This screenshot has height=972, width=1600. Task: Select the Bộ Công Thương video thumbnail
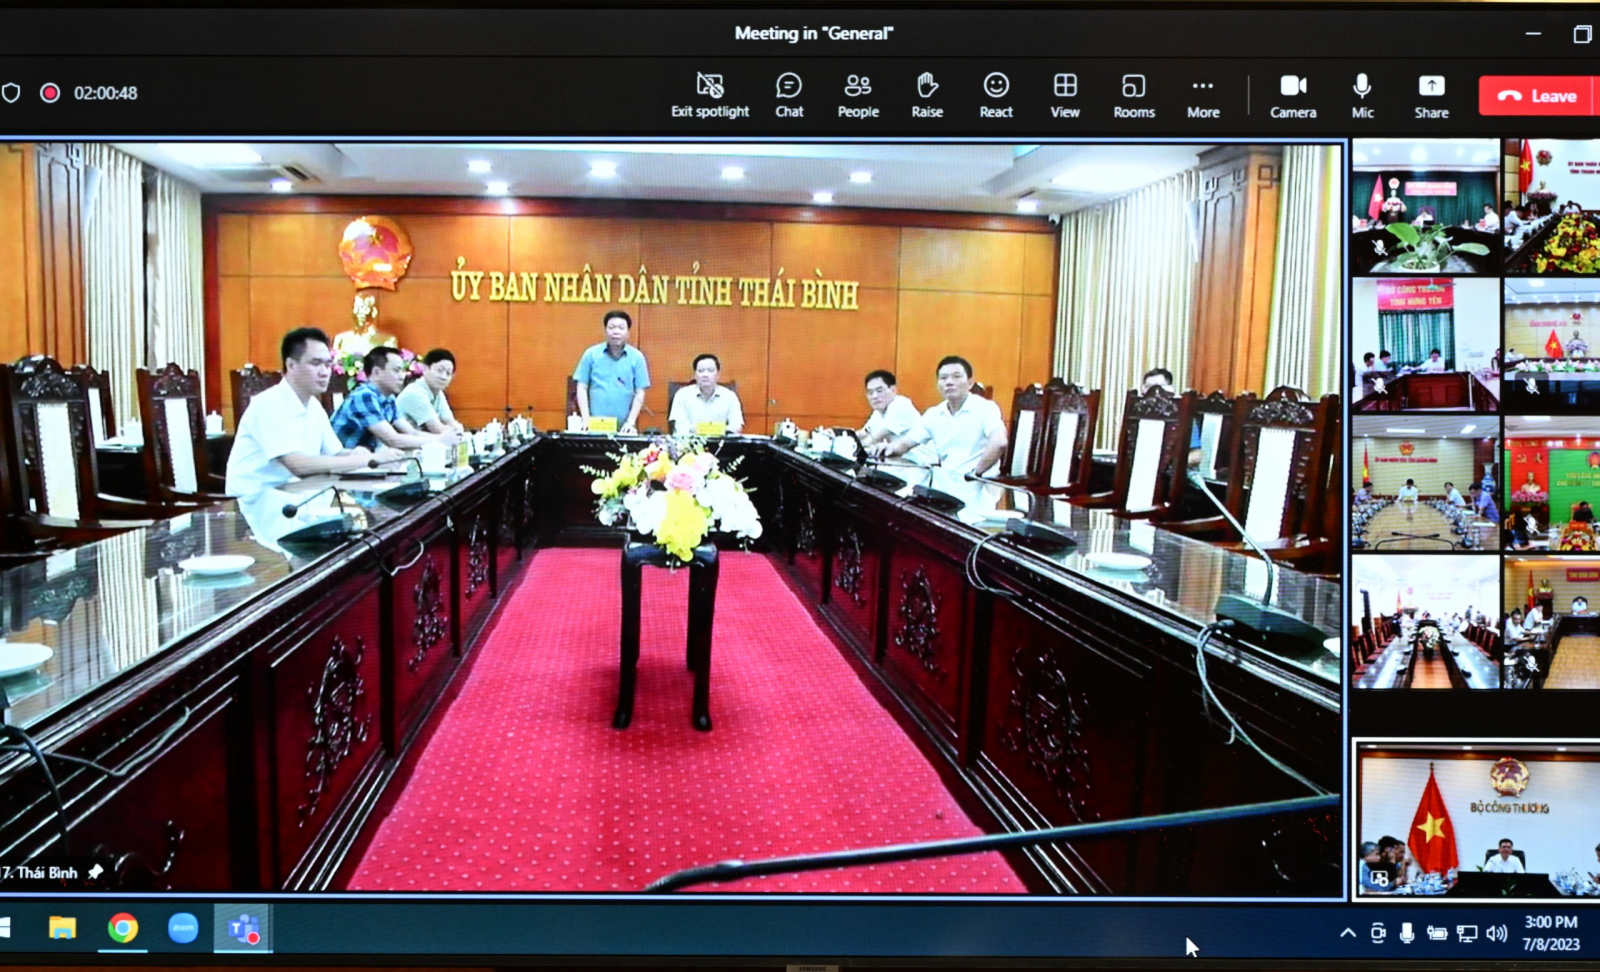(1477, 820)
